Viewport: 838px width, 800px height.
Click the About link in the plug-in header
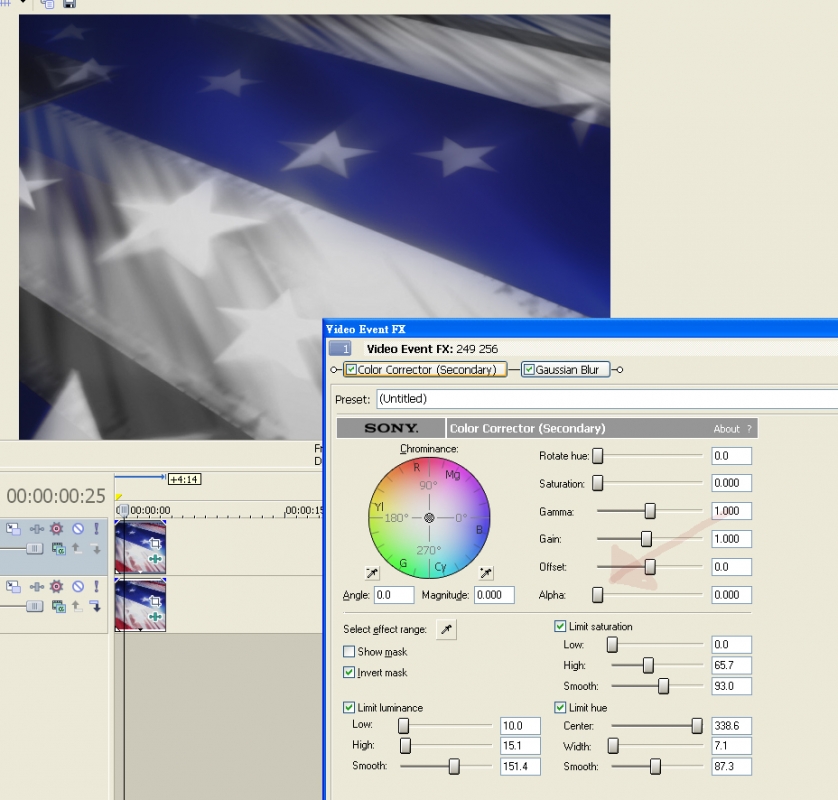pyautogui.click(x=726, y=429)
